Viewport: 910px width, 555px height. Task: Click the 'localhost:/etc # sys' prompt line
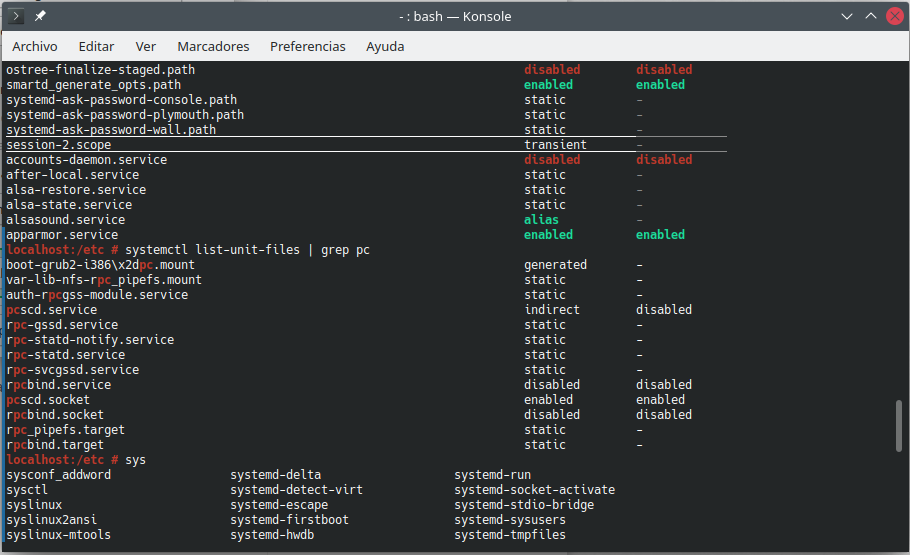point(76,460)
